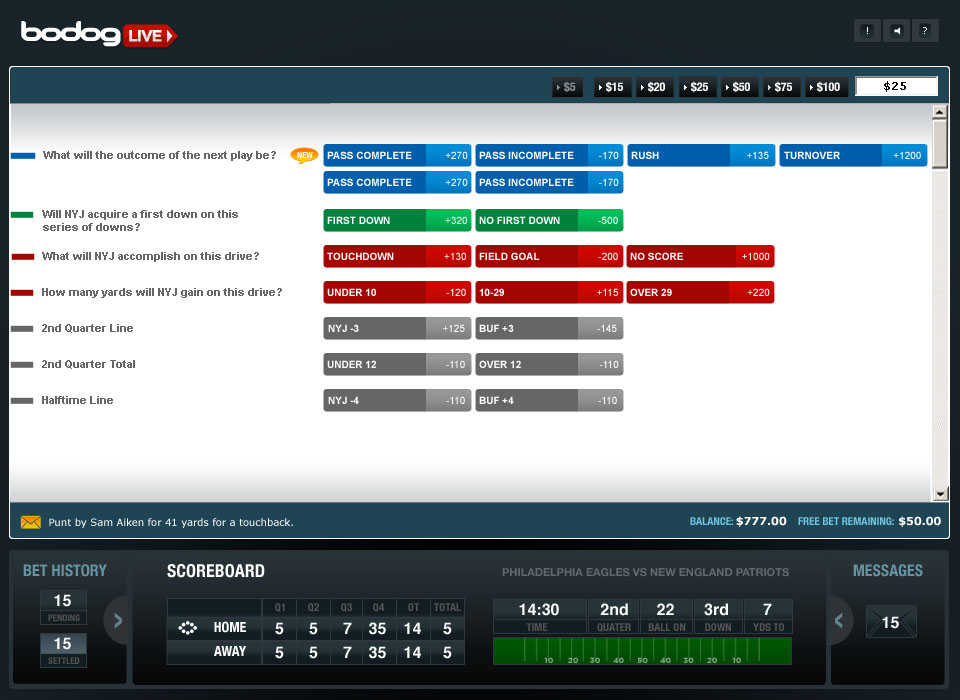Click "What will the outcome of the next play be?"
960x700 pixels.
159,156
